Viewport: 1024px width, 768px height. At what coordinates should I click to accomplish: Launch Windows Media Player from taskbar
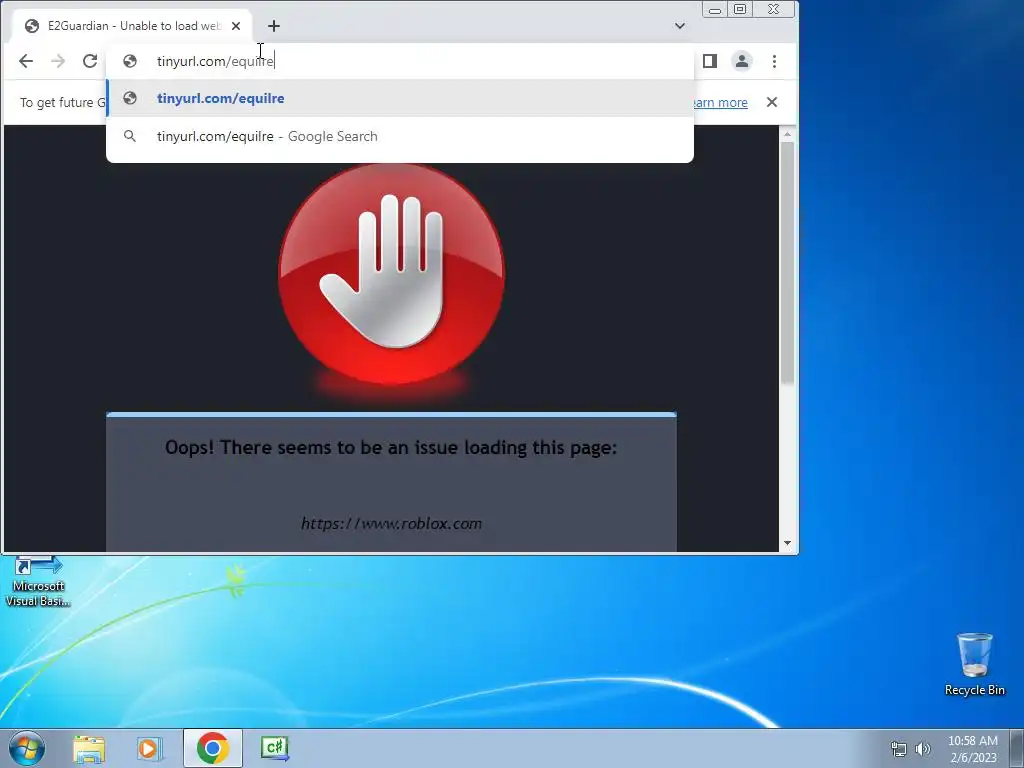[149, 748]
